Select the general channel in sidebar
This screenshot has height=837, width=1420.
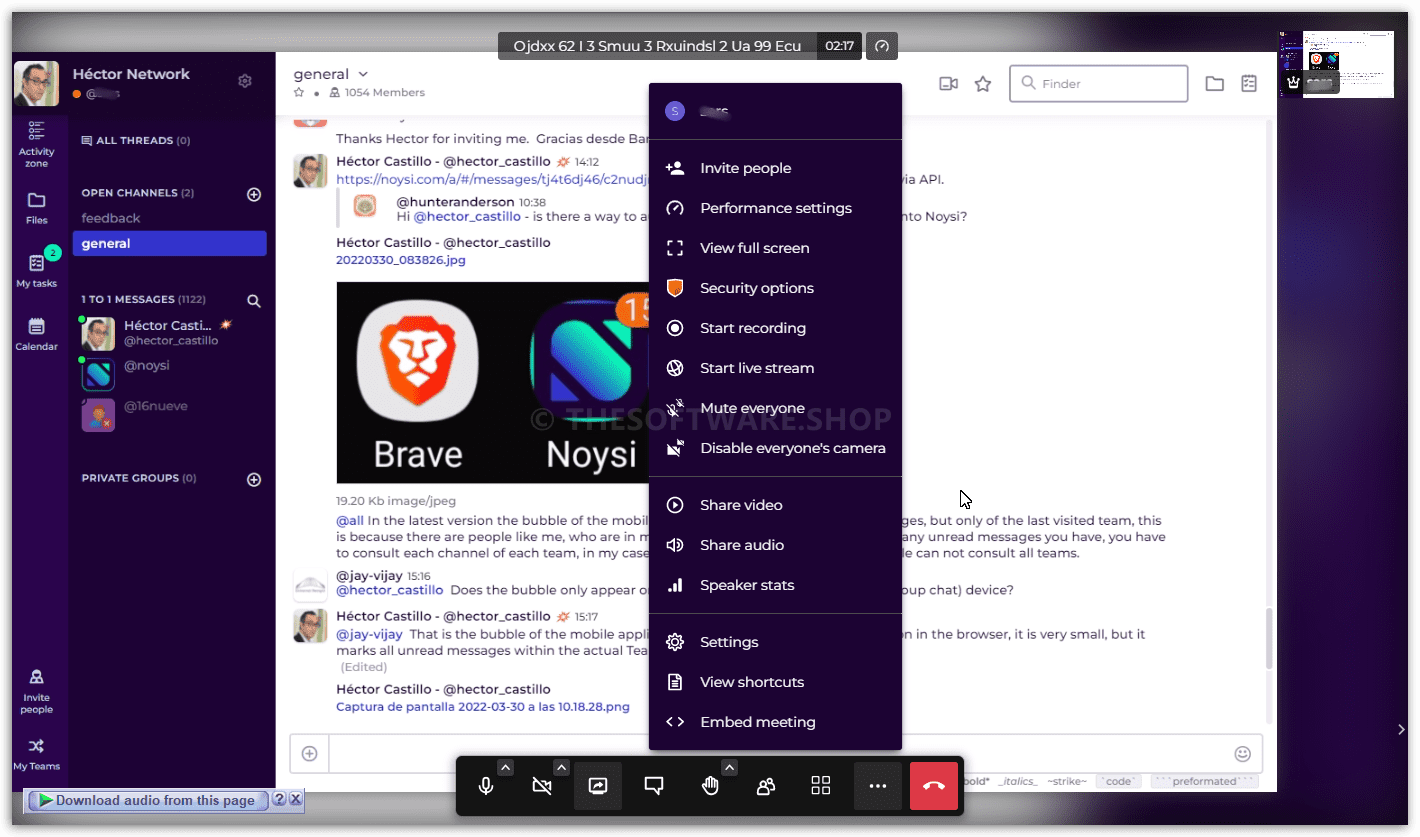click(169, 243)
